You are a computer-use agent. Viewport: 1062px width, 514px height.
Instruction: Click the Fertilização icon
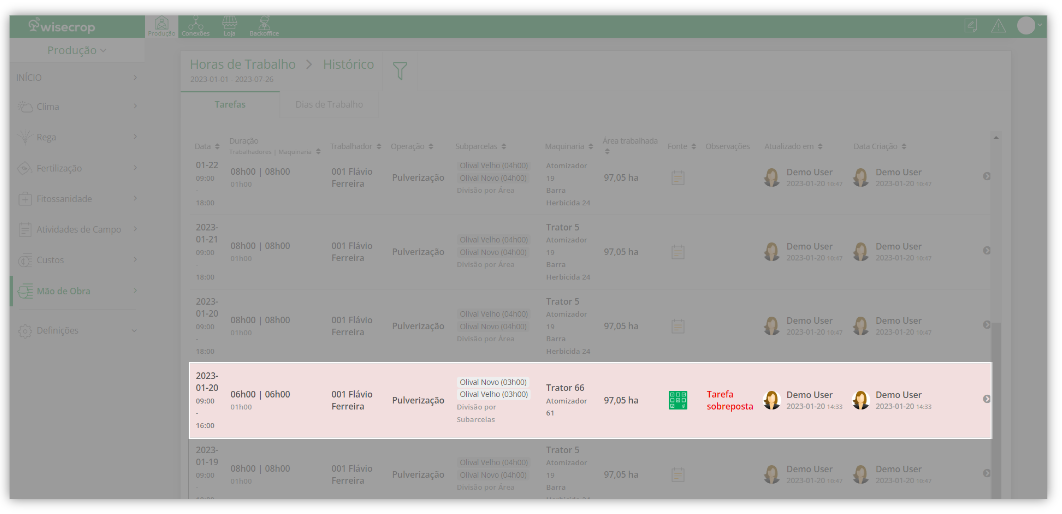point(25,168)
